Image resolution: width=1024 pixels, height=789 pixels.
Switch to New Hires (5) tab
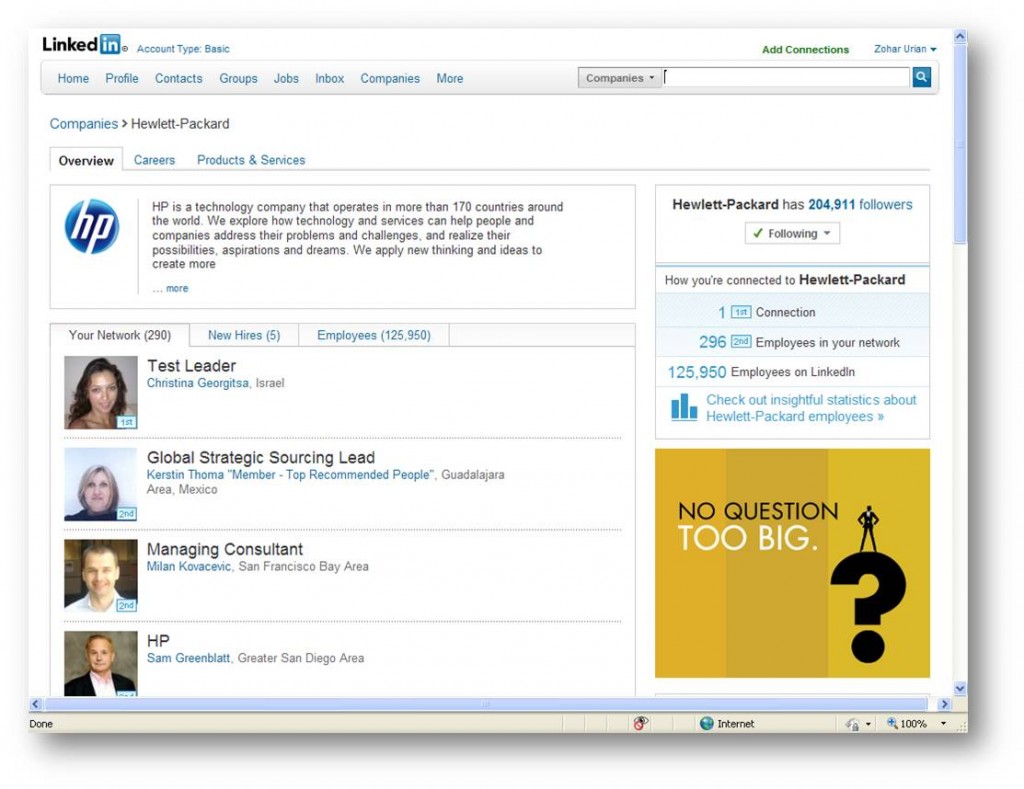point(244,335)
